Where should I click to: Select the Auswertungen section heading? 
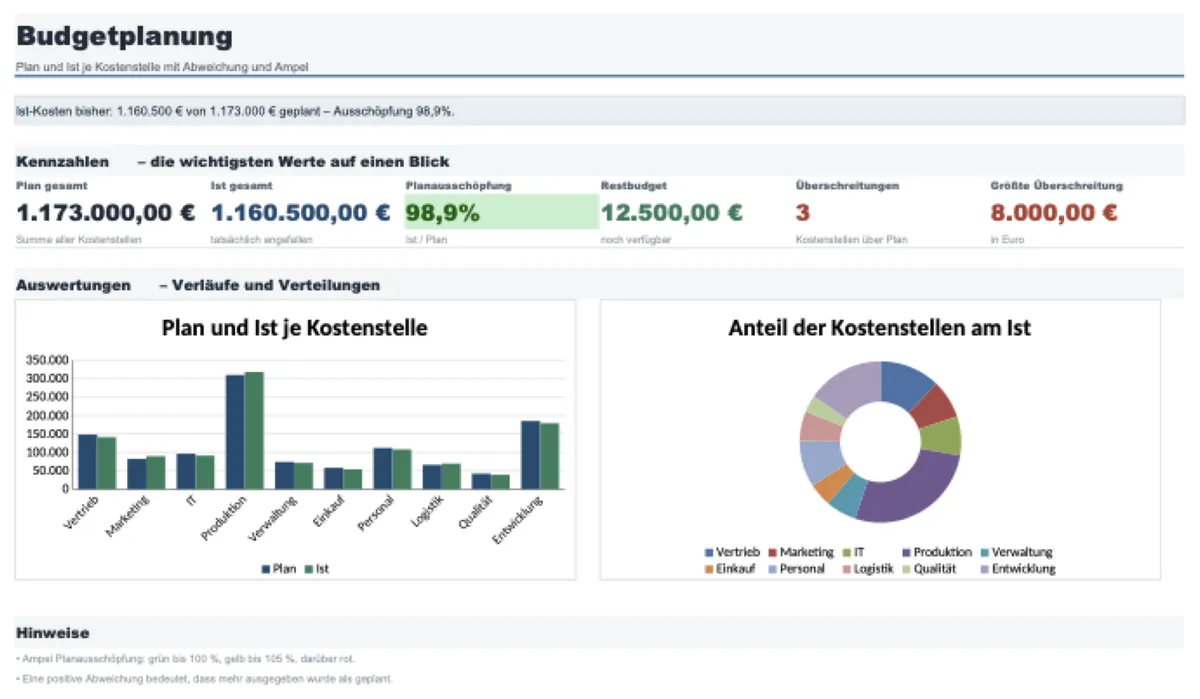tap(73, 285)
